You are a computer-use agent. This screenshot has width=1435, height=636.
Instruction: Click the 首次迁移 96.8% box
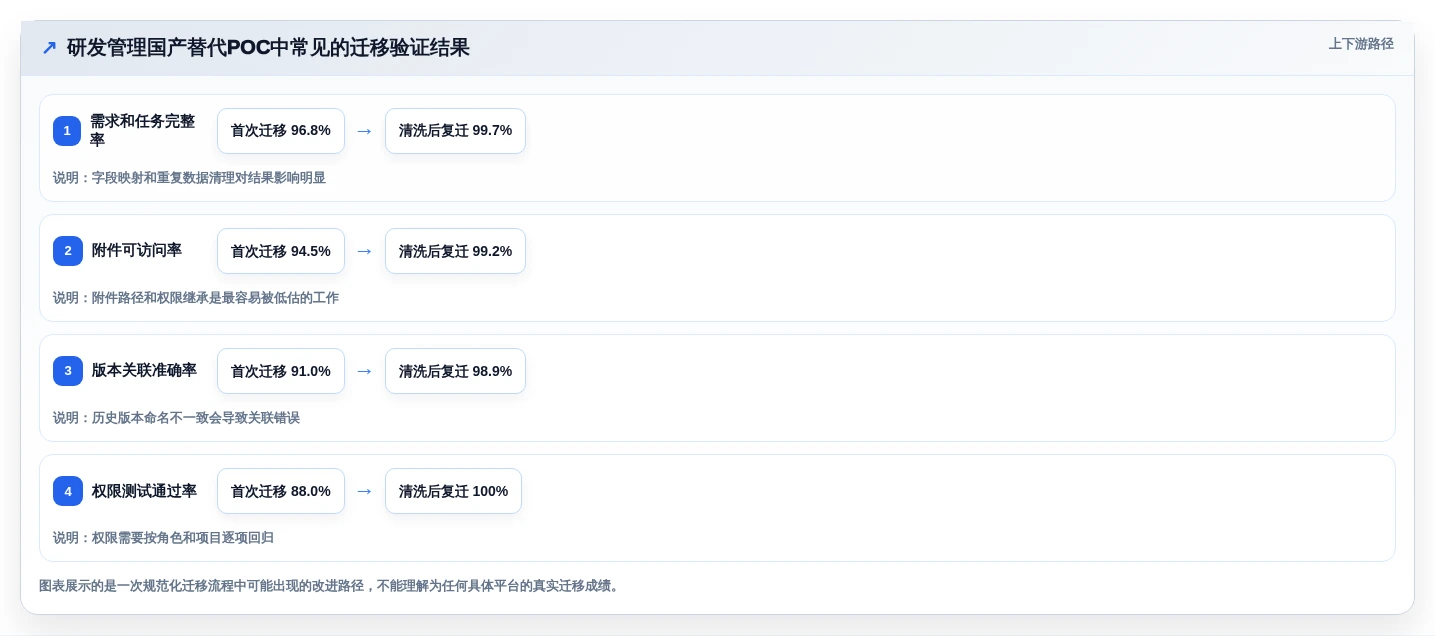pyautogui.click(x=281, y=131)
